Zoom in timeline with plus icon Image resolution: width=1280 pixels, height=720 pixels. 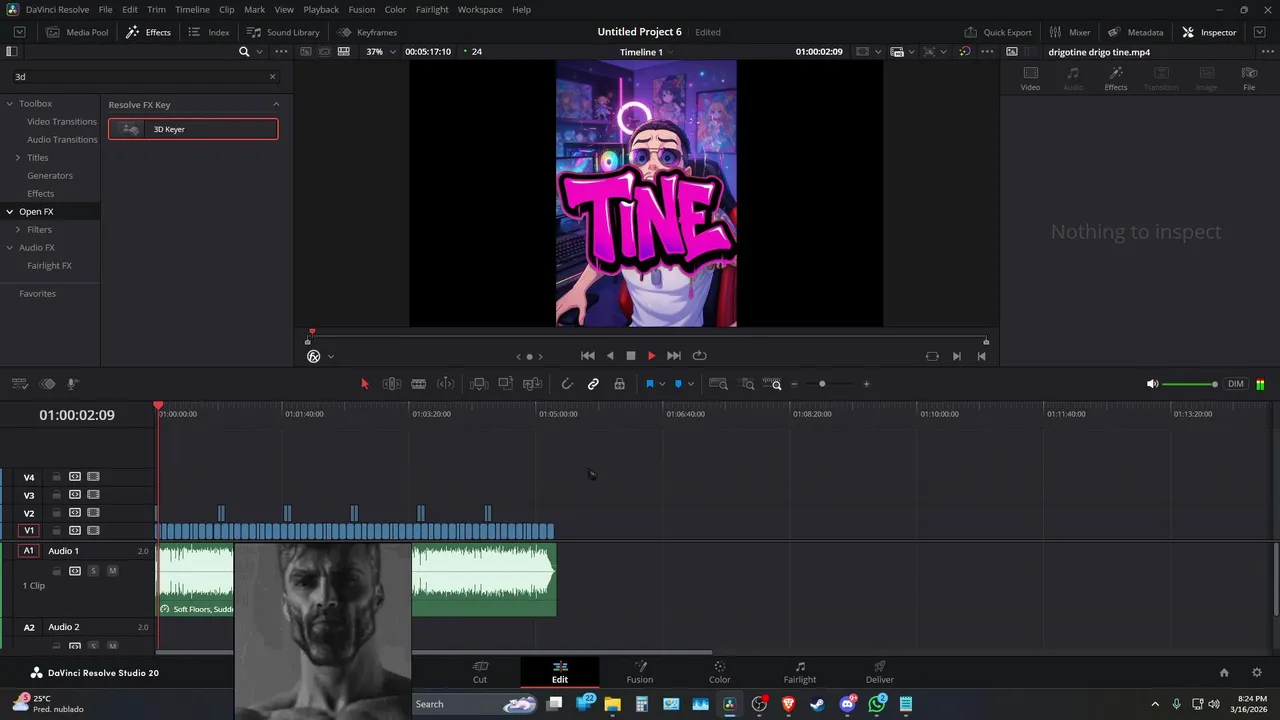[866, 384]
